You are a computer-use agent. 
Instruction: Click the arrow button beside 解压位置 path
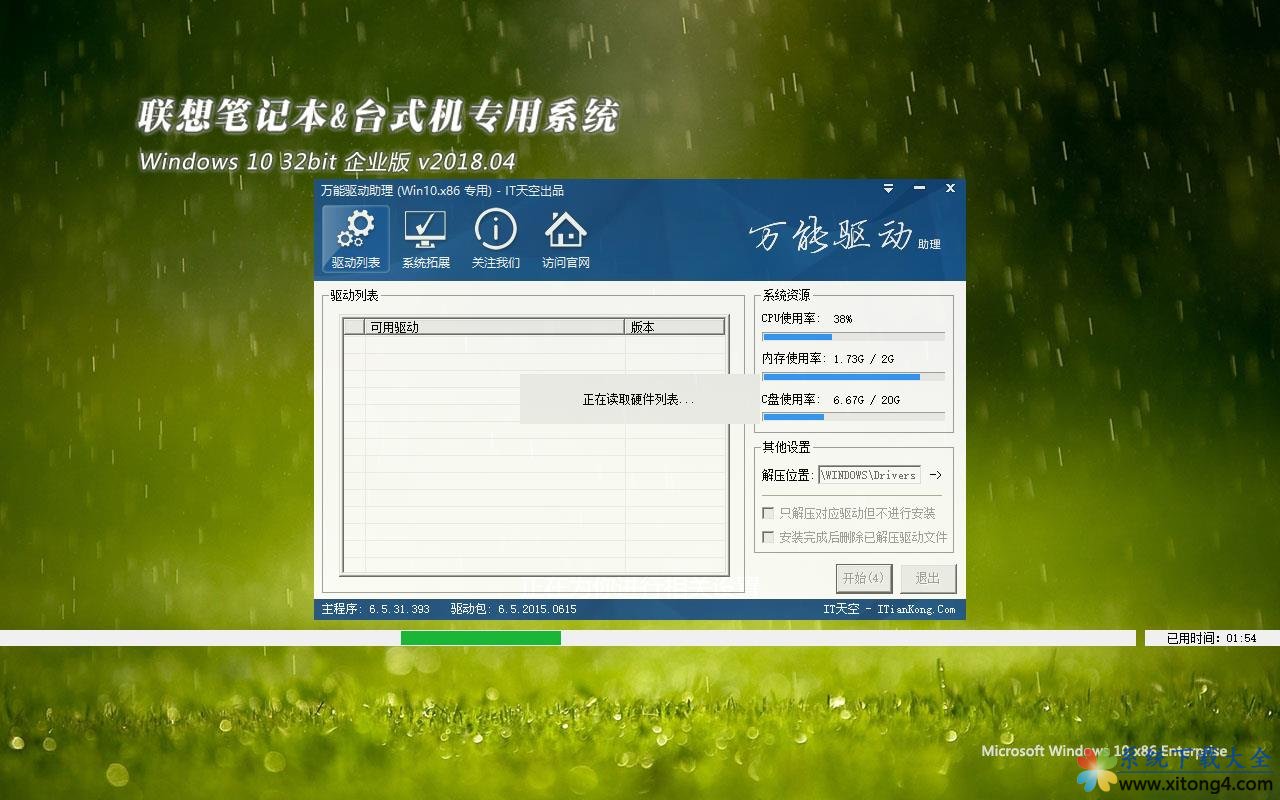tap(935, 475)
